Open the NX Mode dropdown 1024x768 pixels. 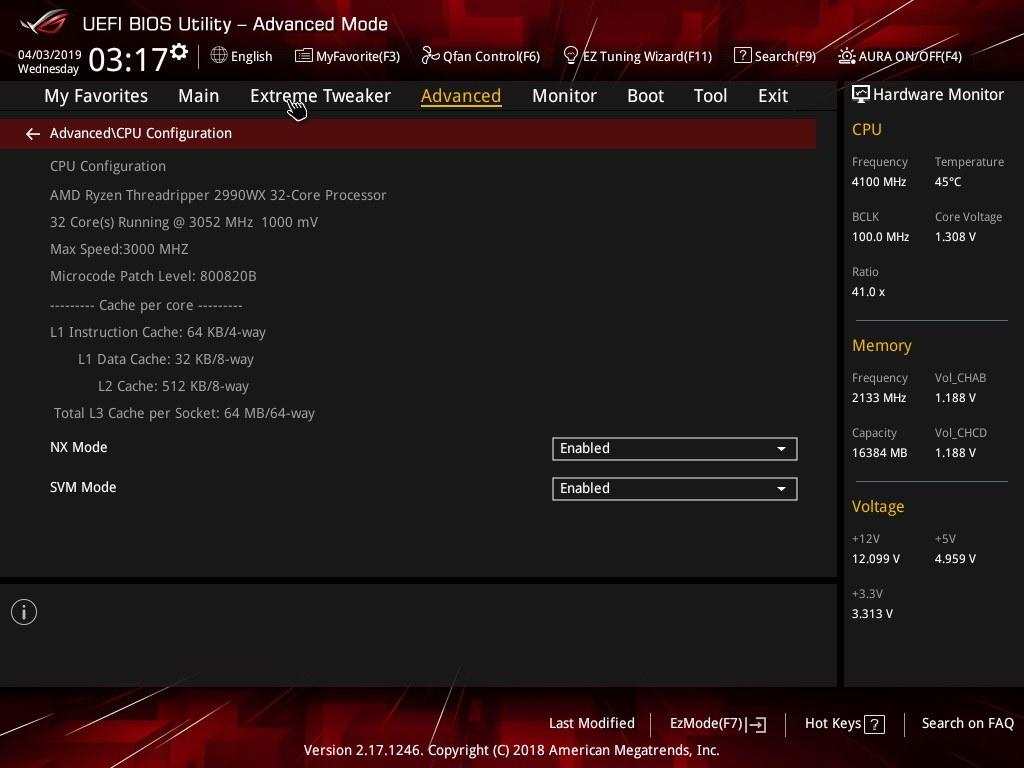pyautogui.click(x=675, y=449)
